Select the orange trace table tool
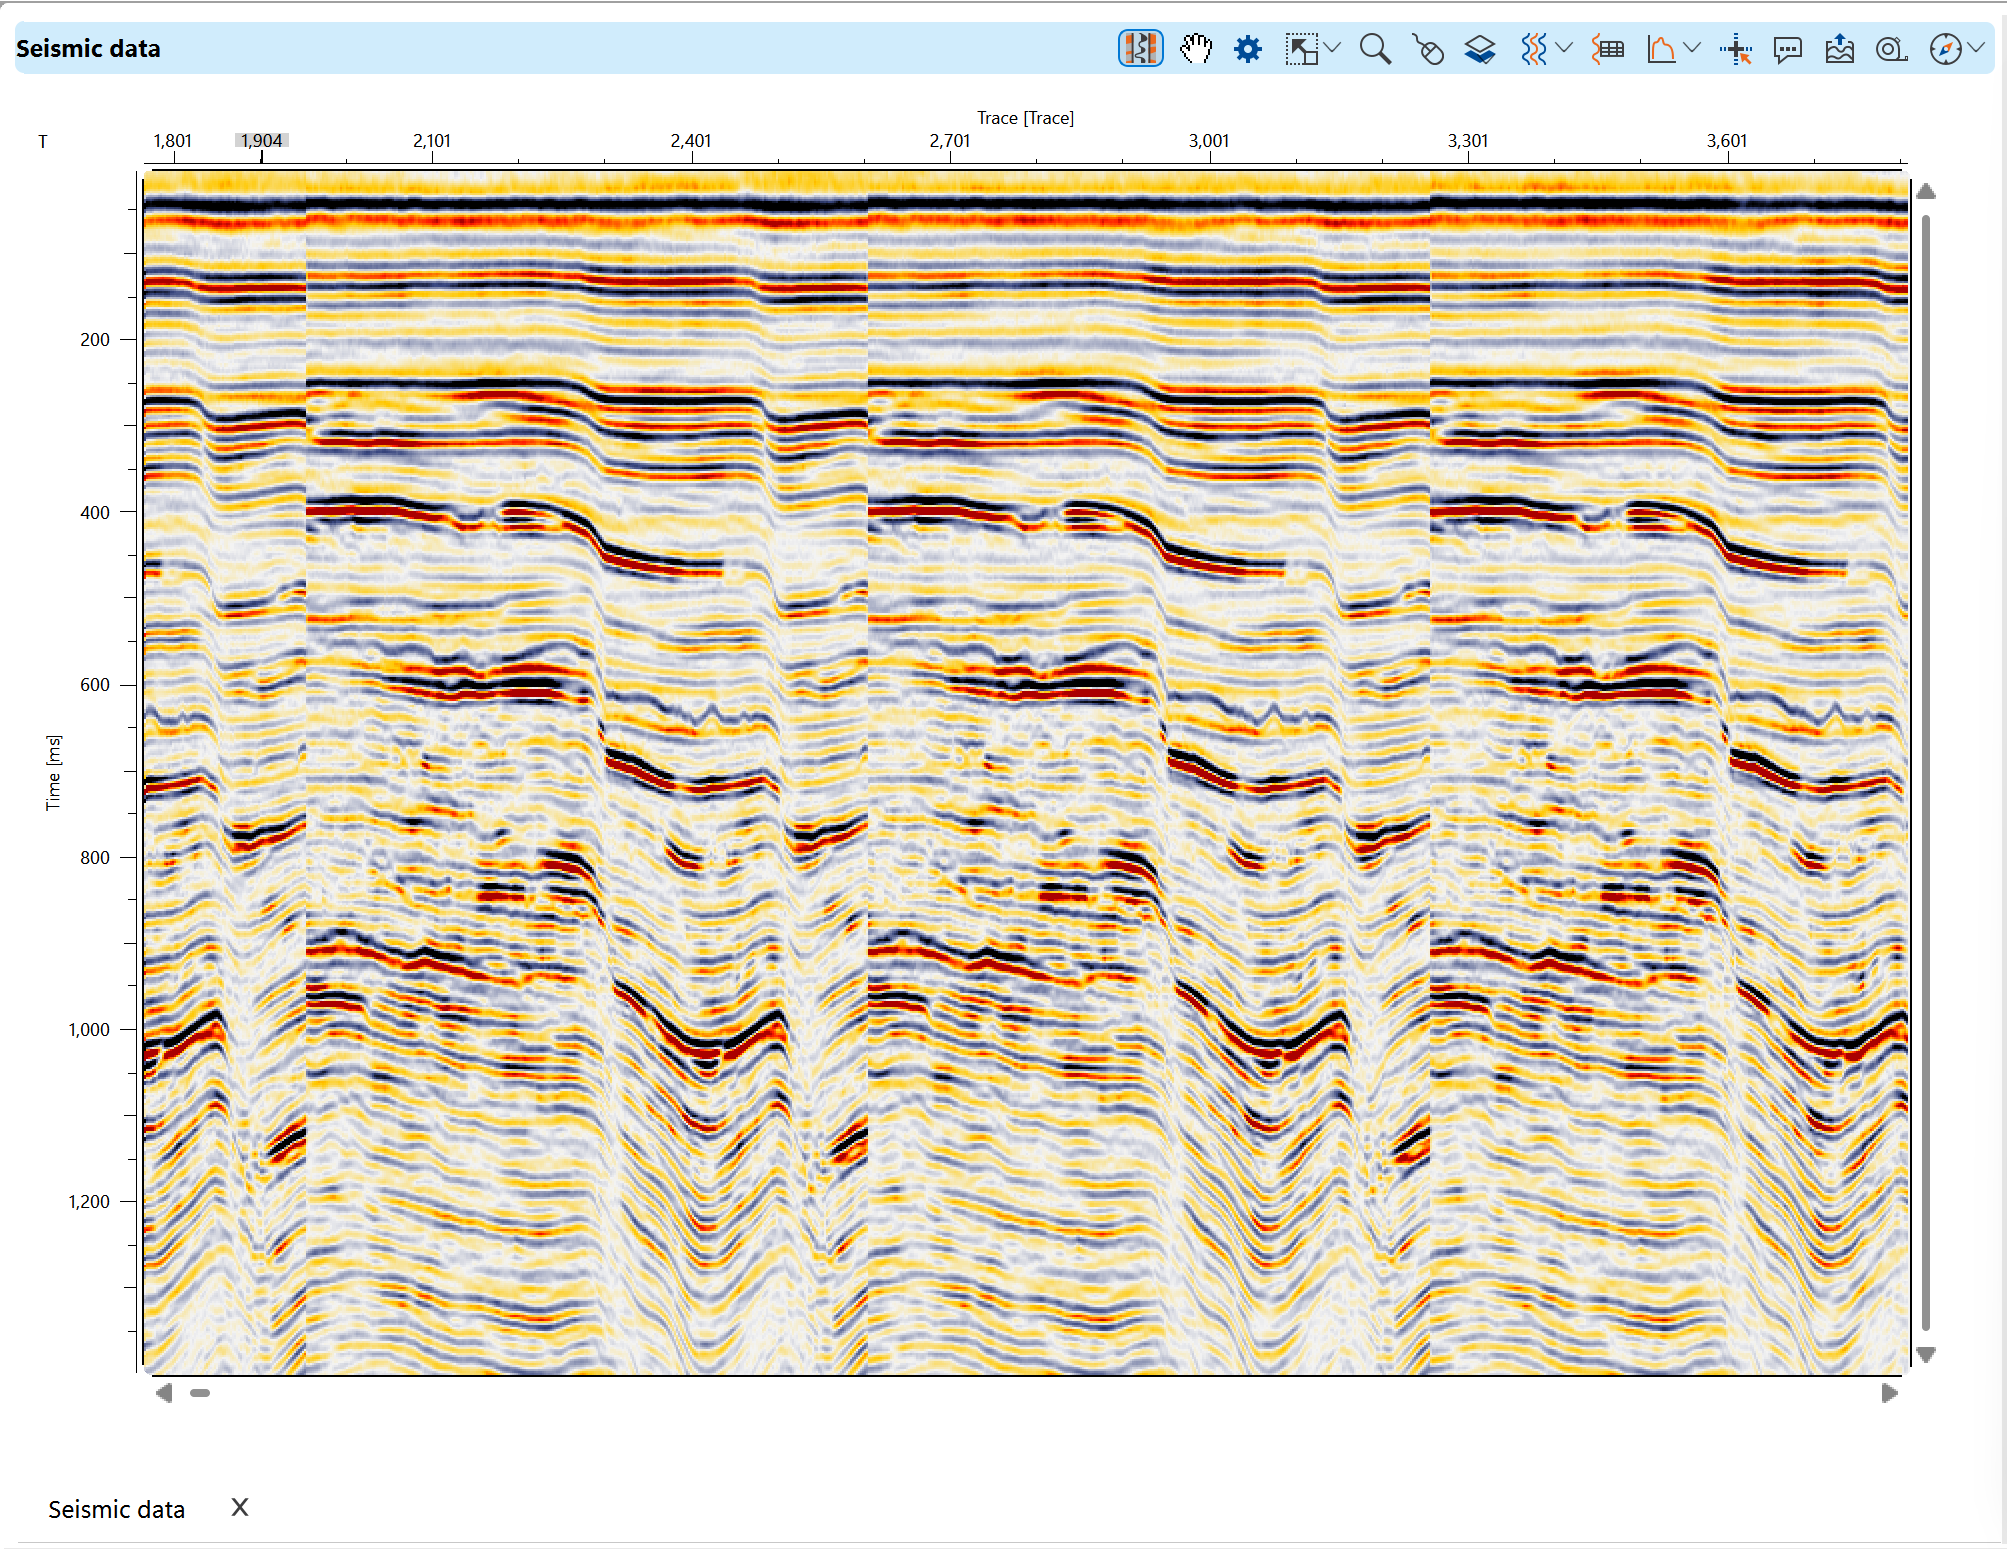The width and height of the screenshot is (2007, 1549). [1607, 47]
